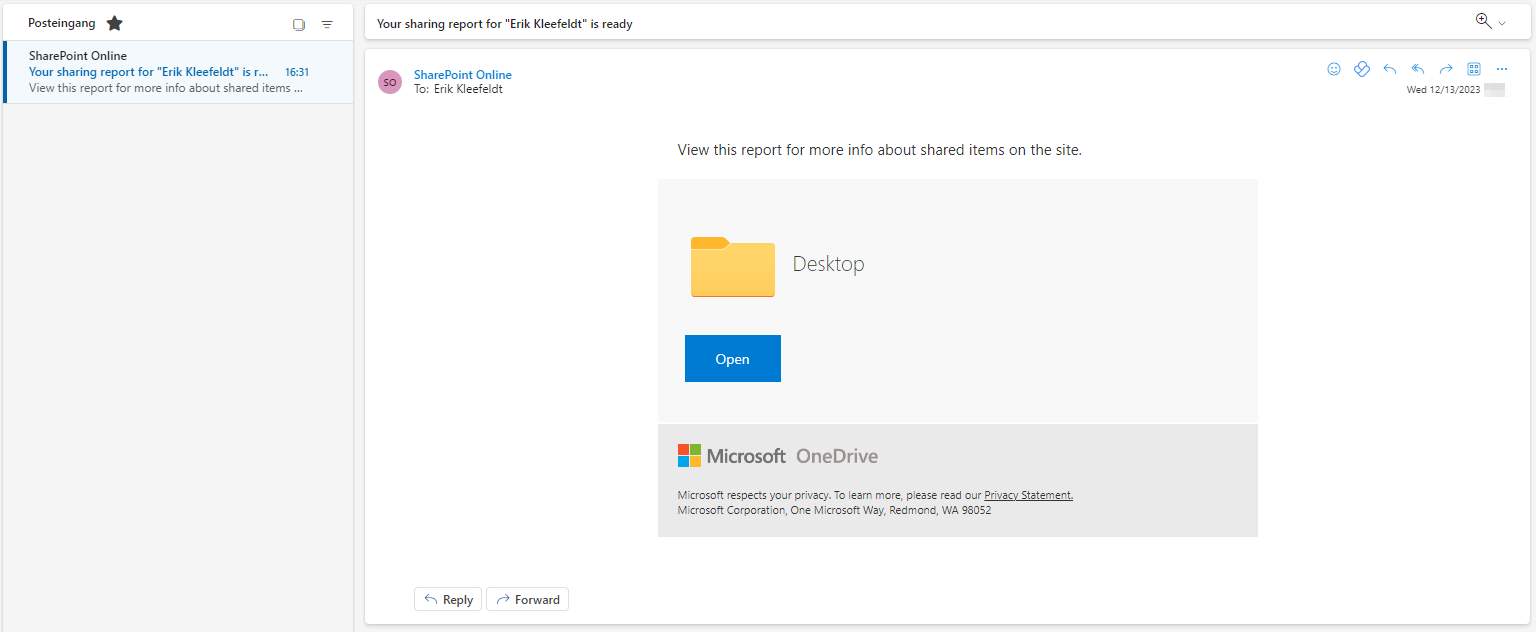Click the Posteingang folder title
The height and width of the screenshot is (632, 1536).
(62, 23)
